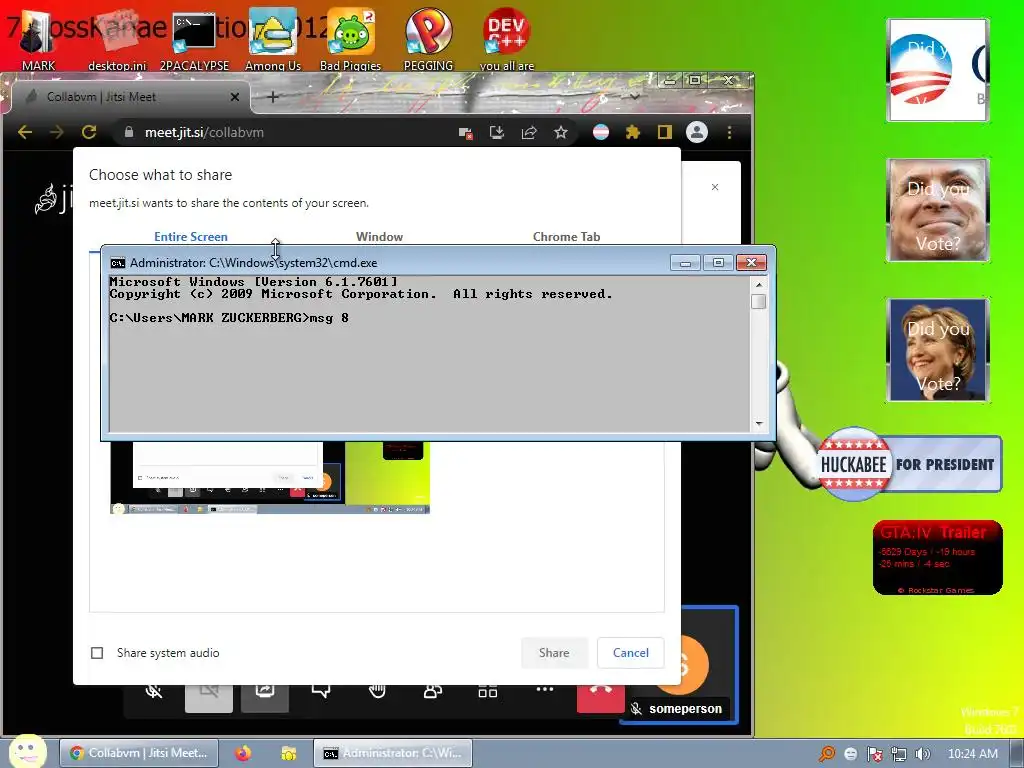Screen dimensions: 1024x768
Task: Switch to Collabvm Jitsi Meet taskbar button
Action: (x=138, y=753)
